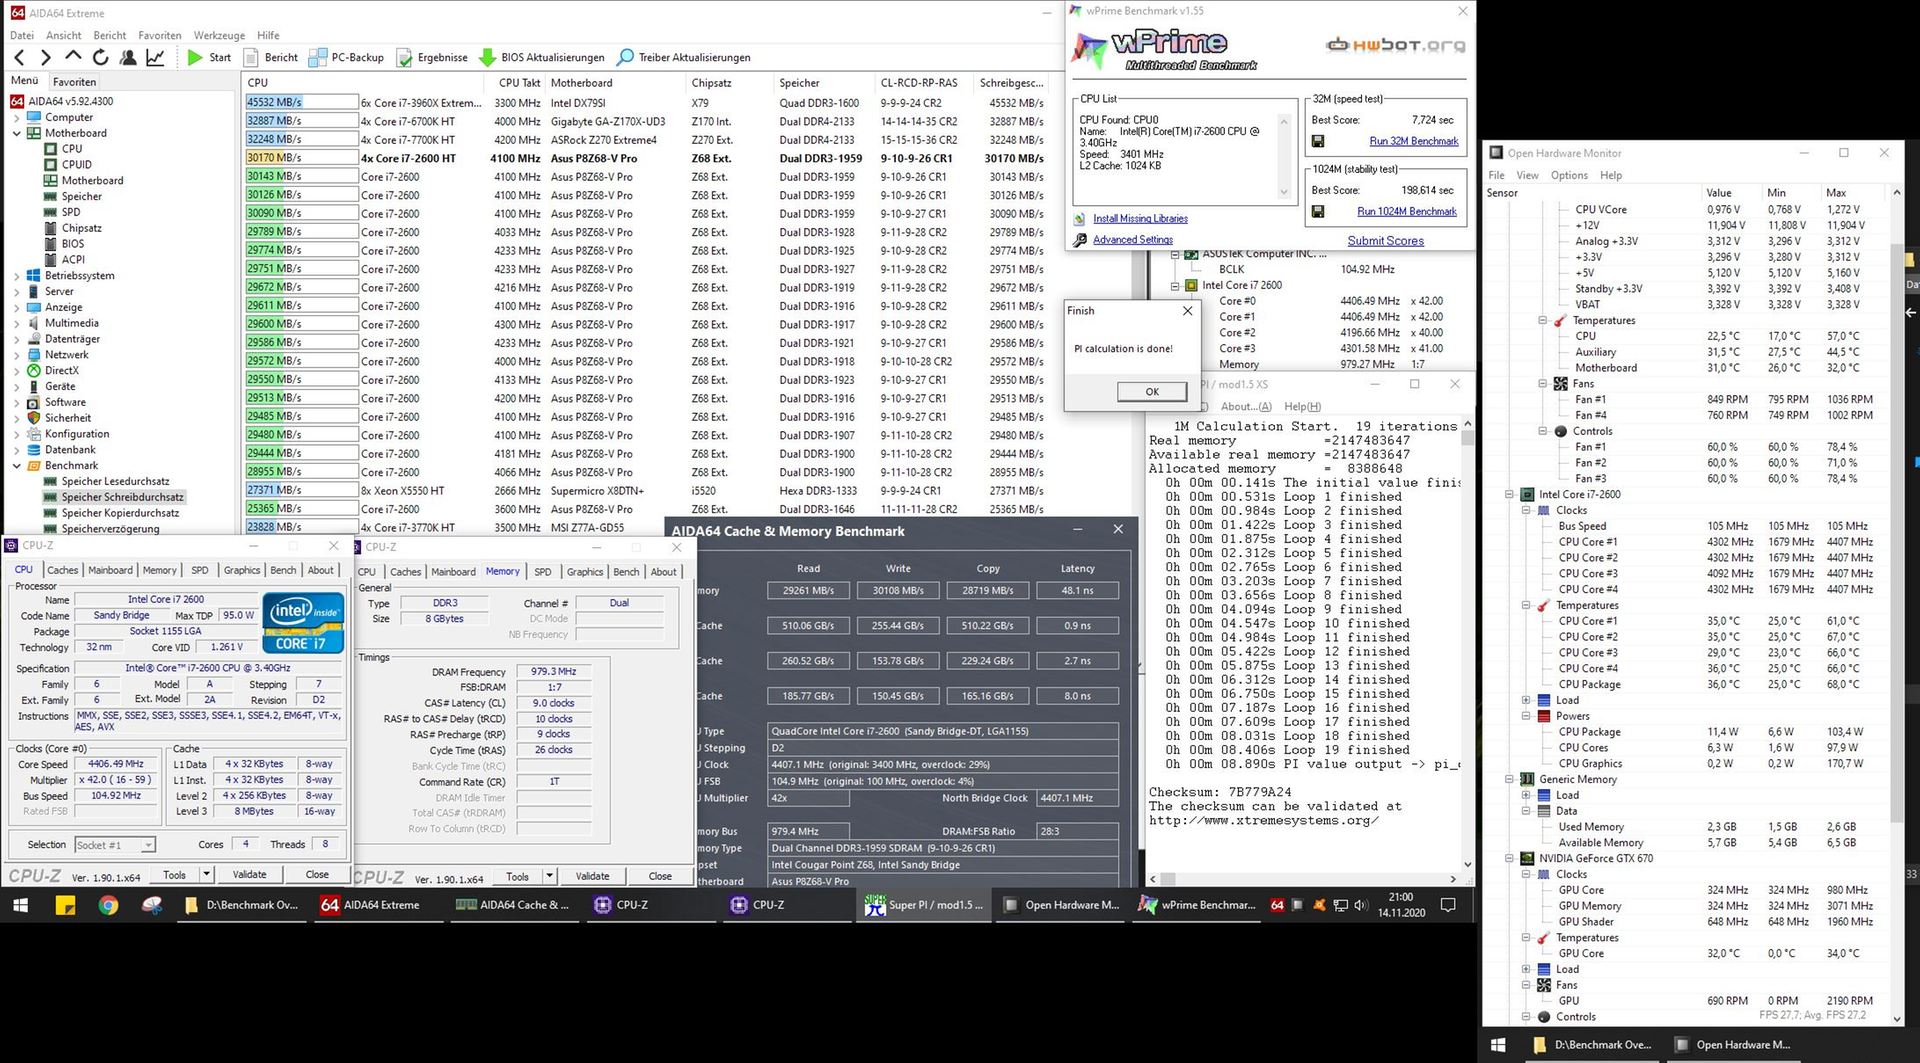This screenshot has width=1920, height=1063.
Task: Open View menu in Open Hardware Monitor
Action: [x=1527, y=175]
